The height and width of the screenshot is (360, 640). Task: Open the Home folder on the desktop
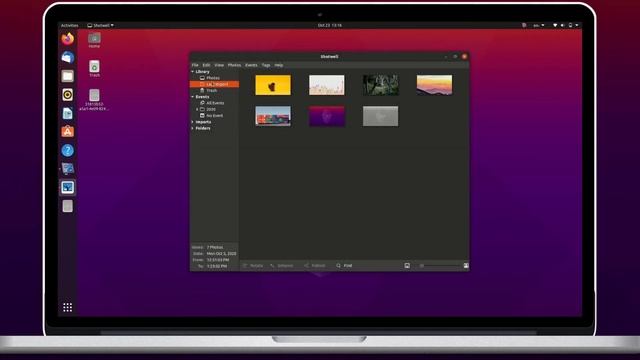pos(94,40)
